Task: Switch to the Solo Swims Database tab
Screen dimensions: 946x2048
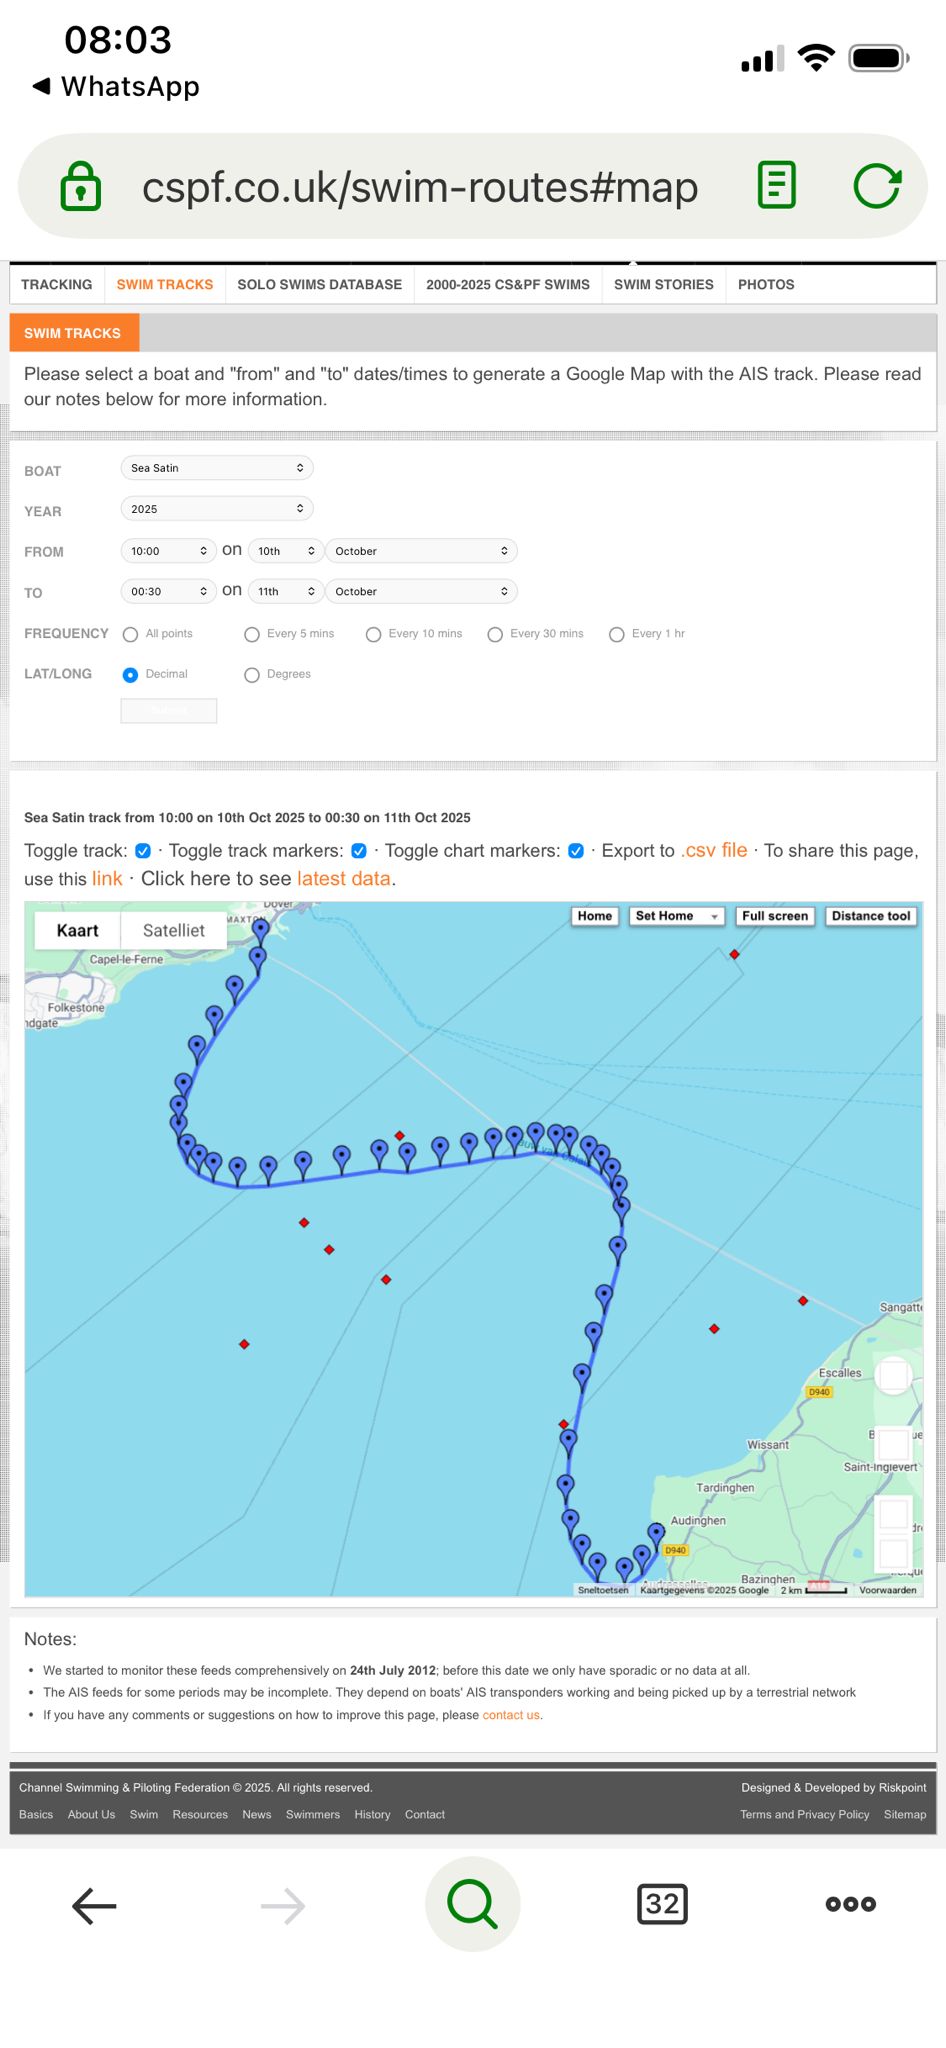Action: pos(319,285)
